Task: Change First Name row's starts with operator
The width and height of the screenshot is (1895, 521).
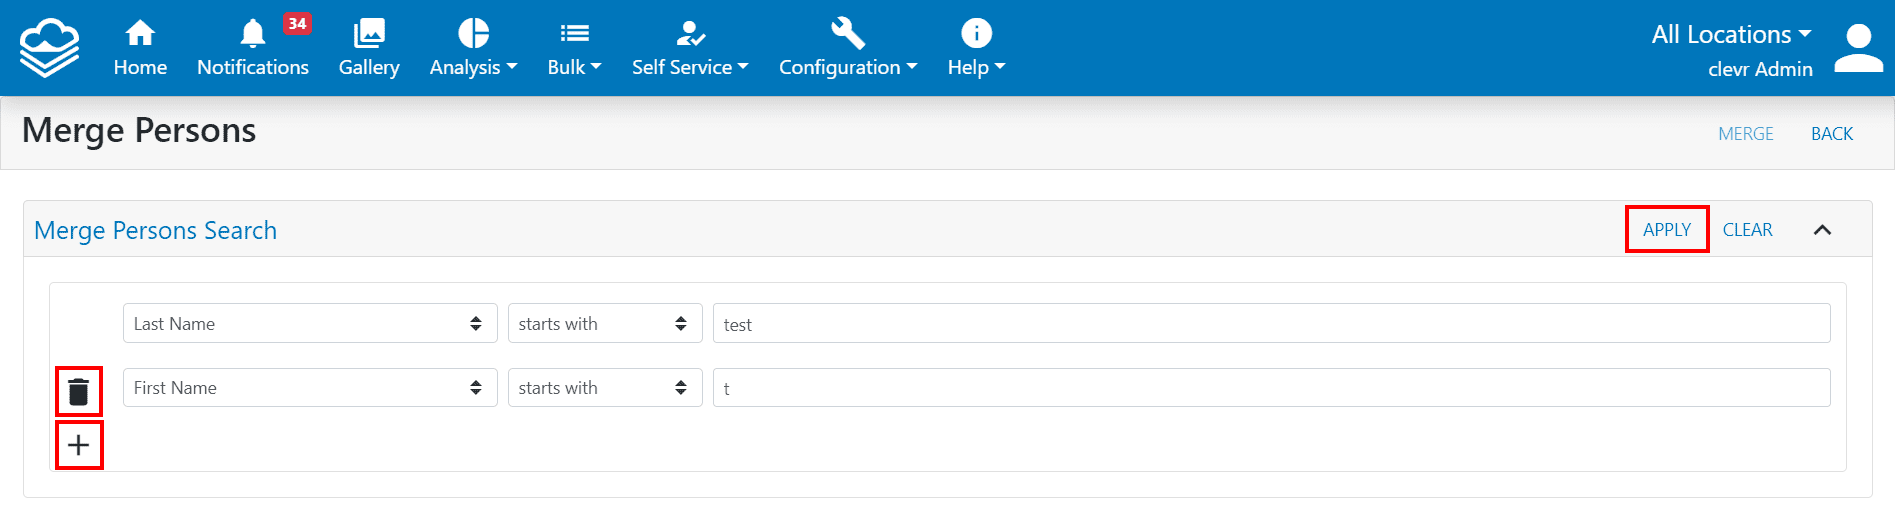Action: (605, 387)
